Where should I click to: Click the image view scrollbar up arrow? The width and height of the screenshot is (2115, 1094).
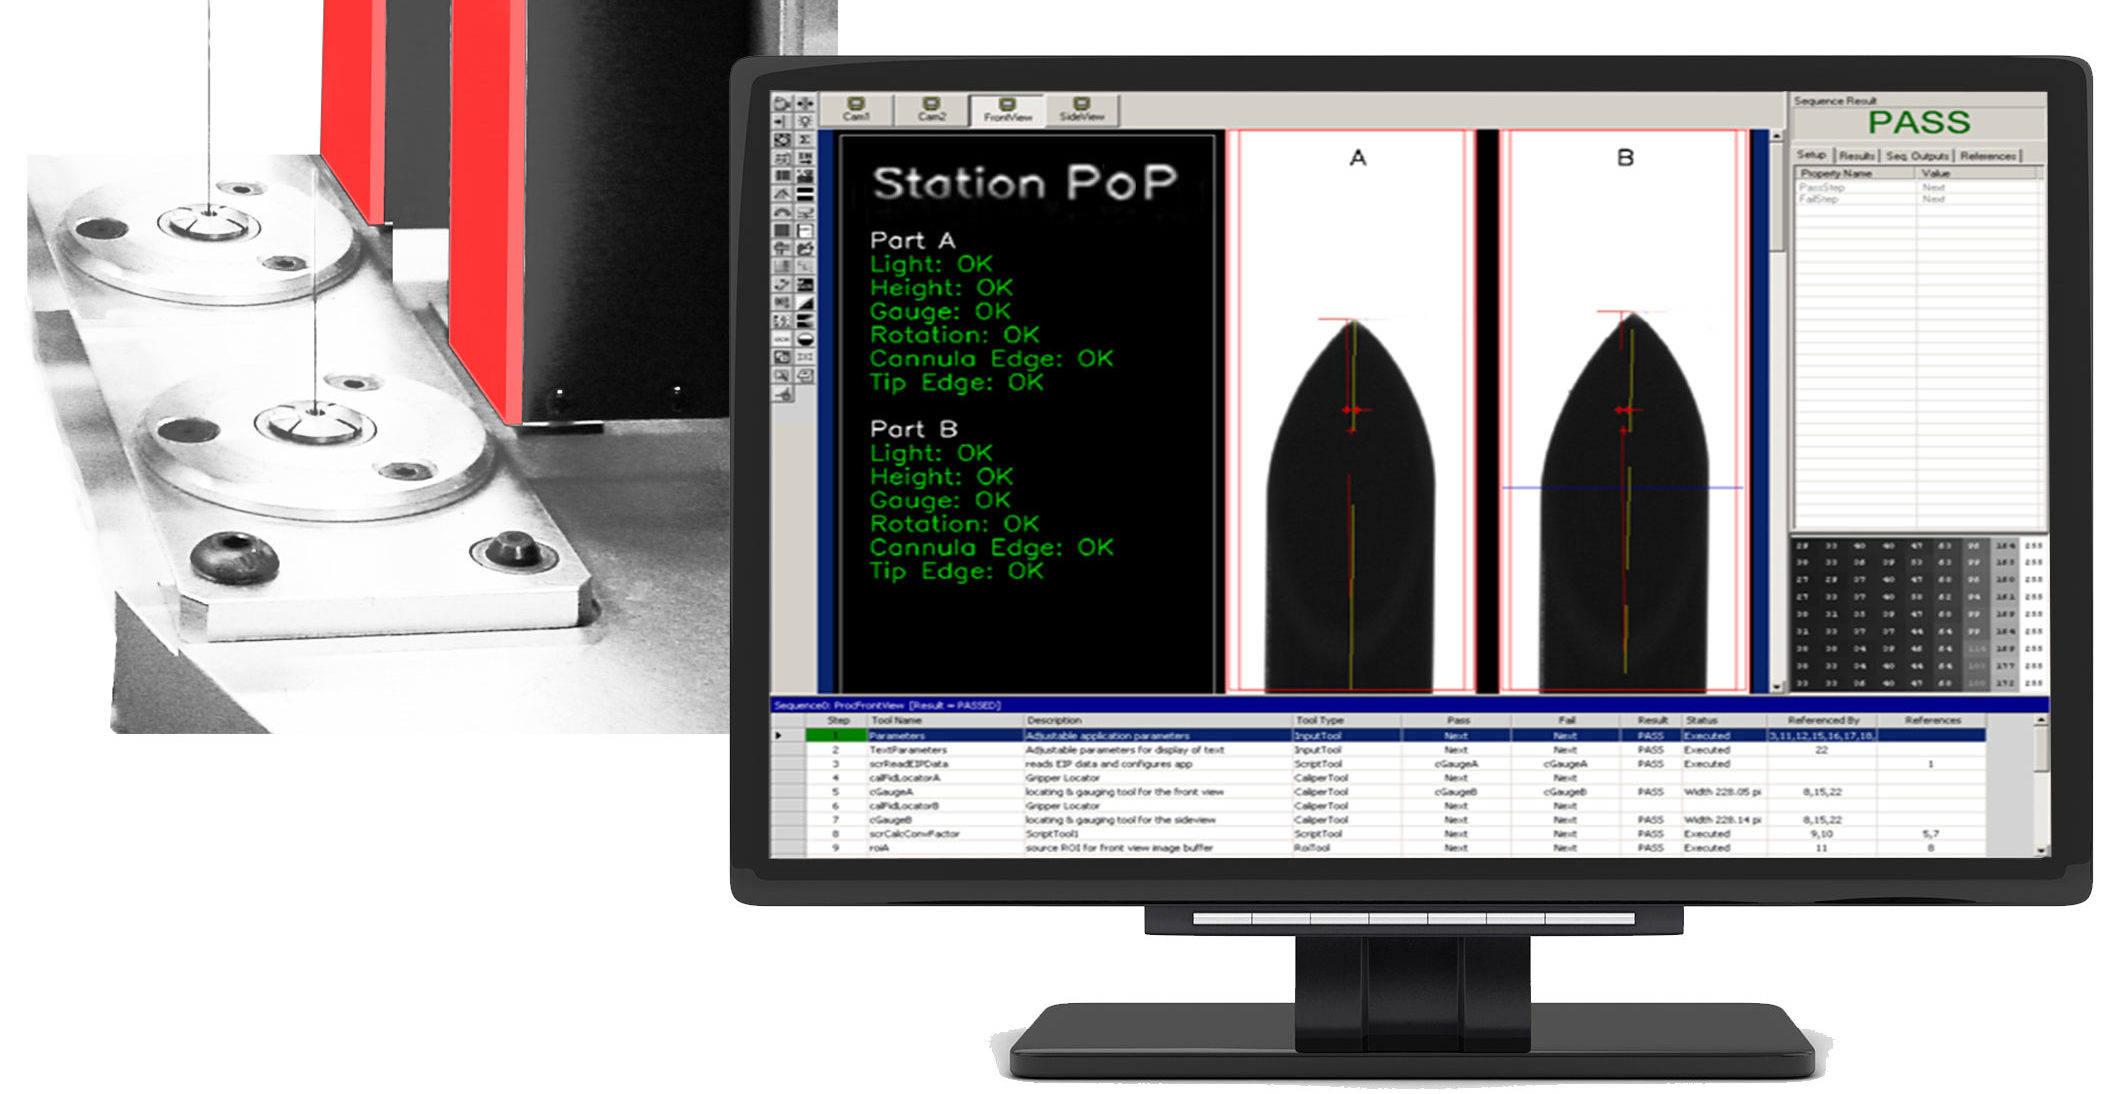click(x=1777, y=135)
